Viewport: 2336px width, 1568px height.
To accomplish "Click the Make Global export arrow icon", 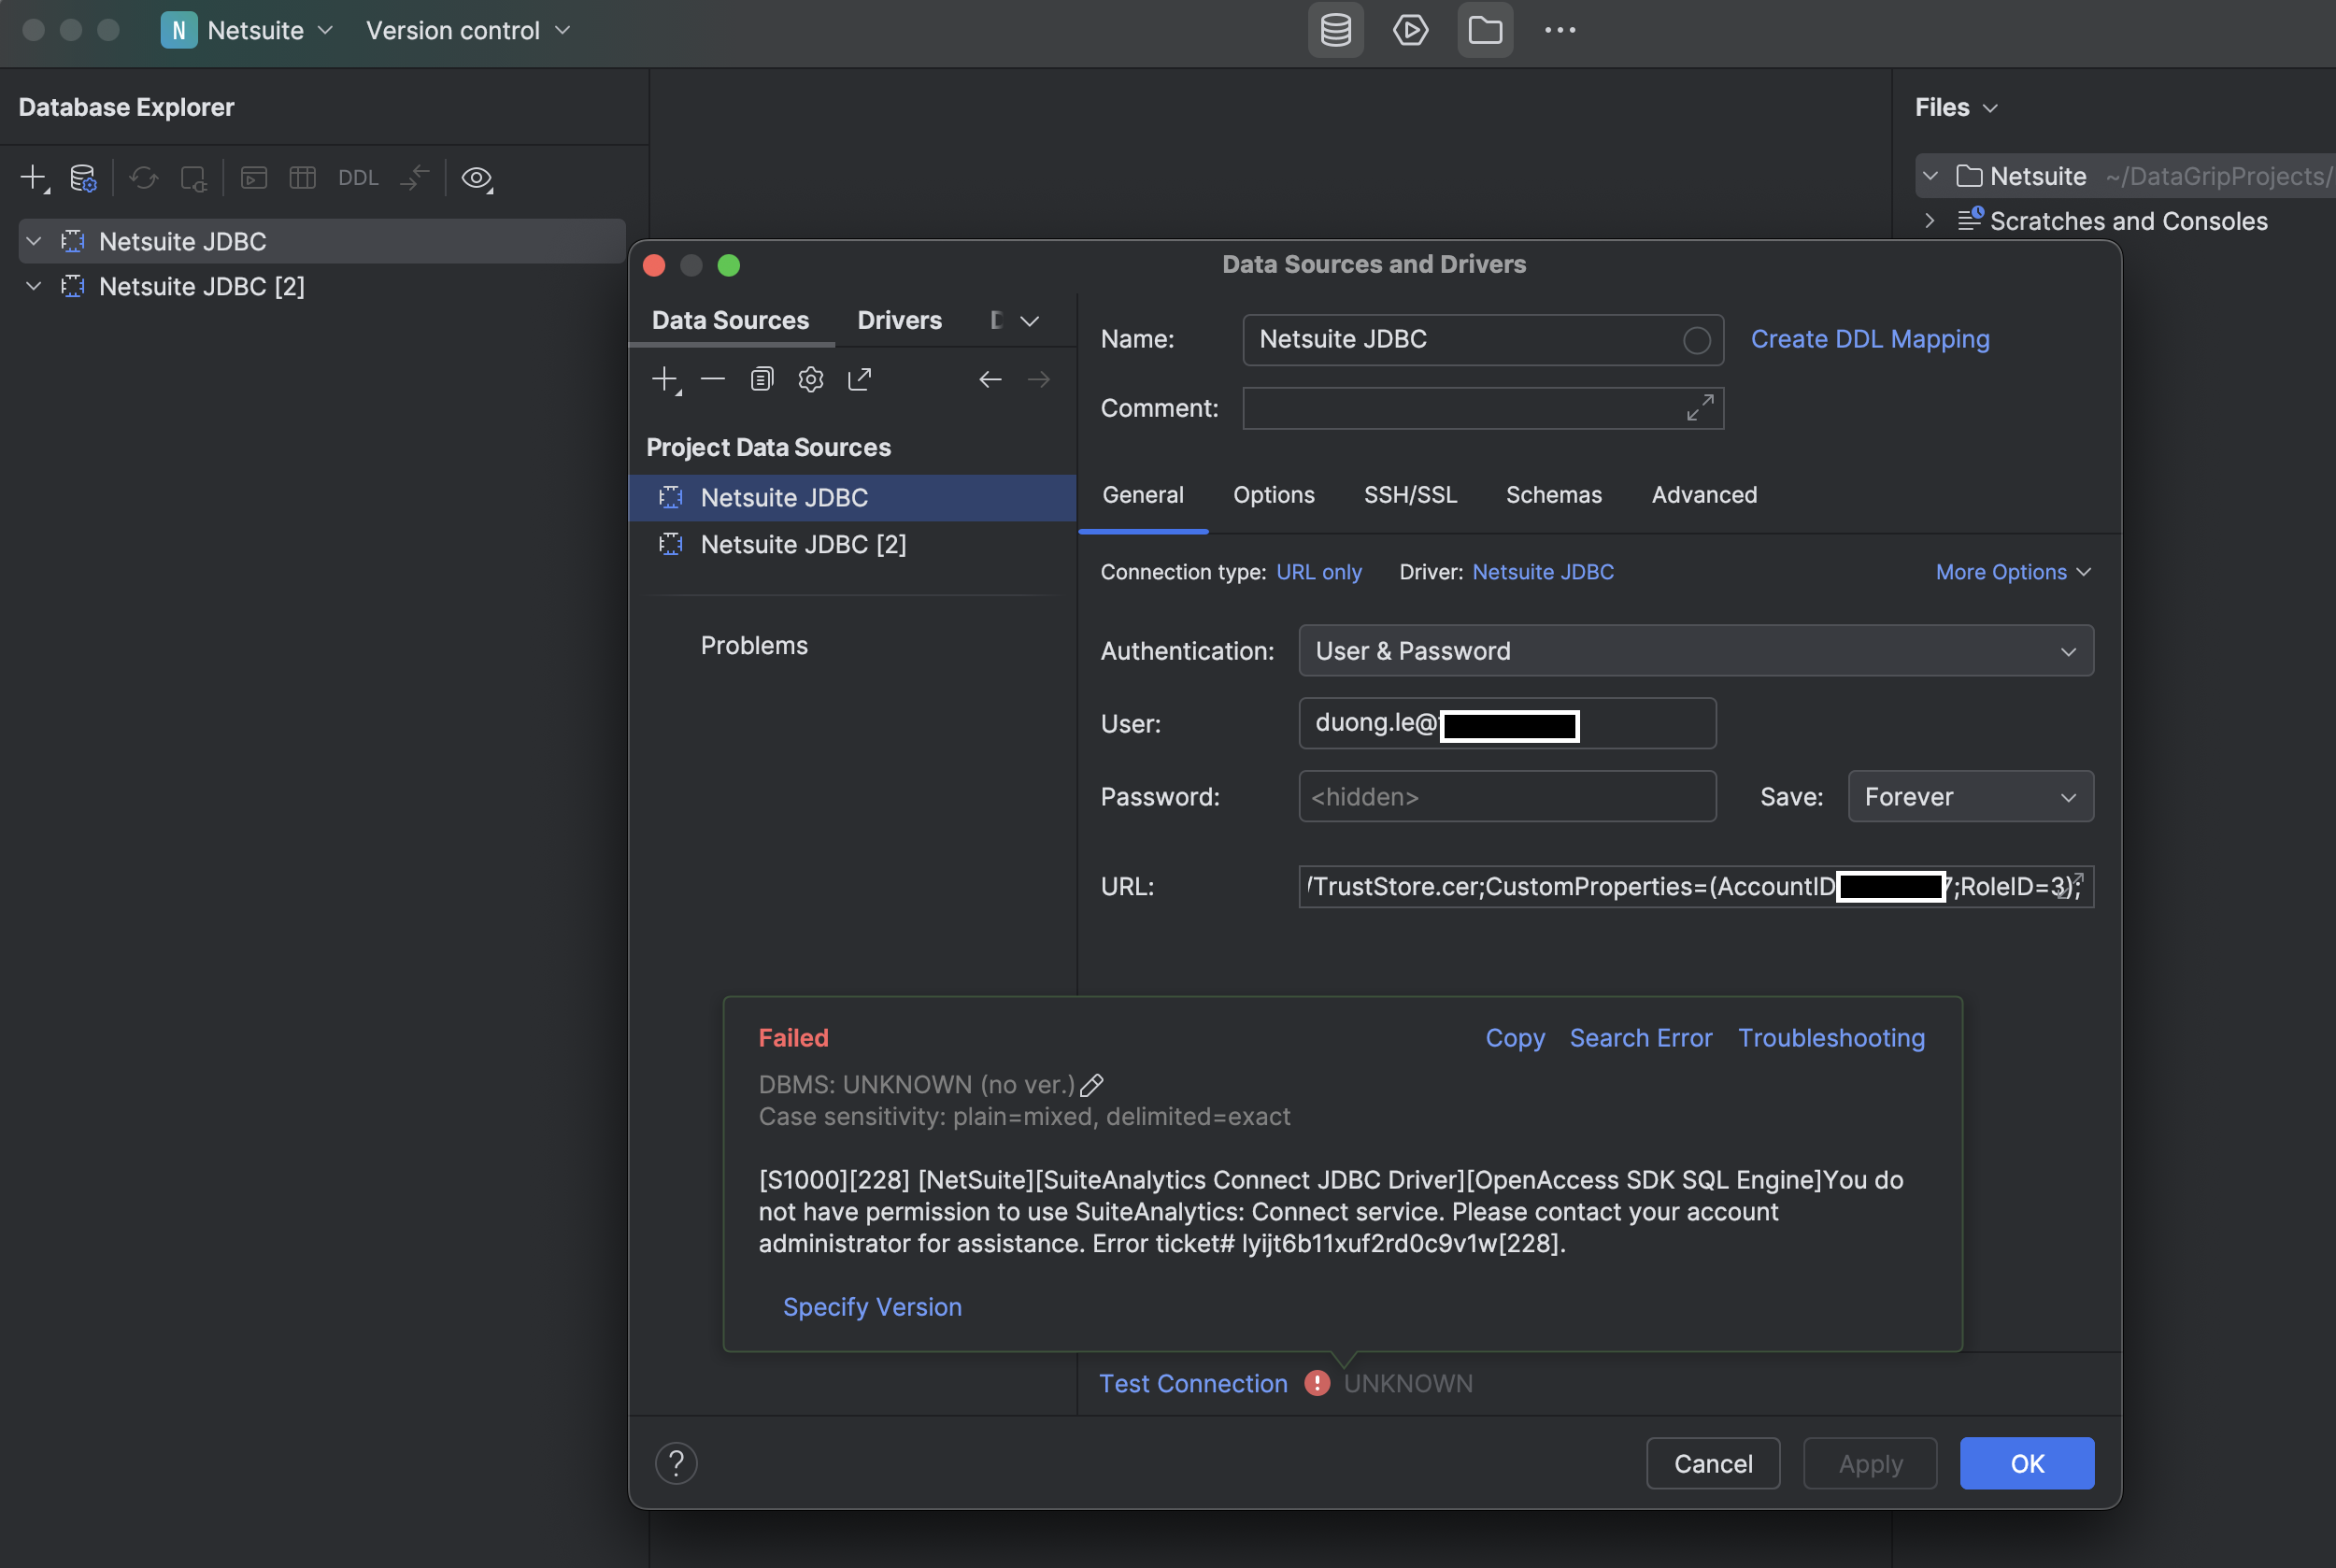I will [859, 379].
